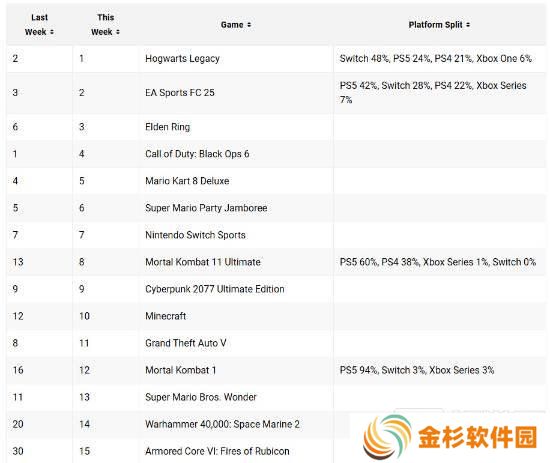Image resolution: width=550 pixels, height=463 pixels.
Task: Click last week rank 11 for Super Mario Bros. Wonder
Action: pos(18,397)
